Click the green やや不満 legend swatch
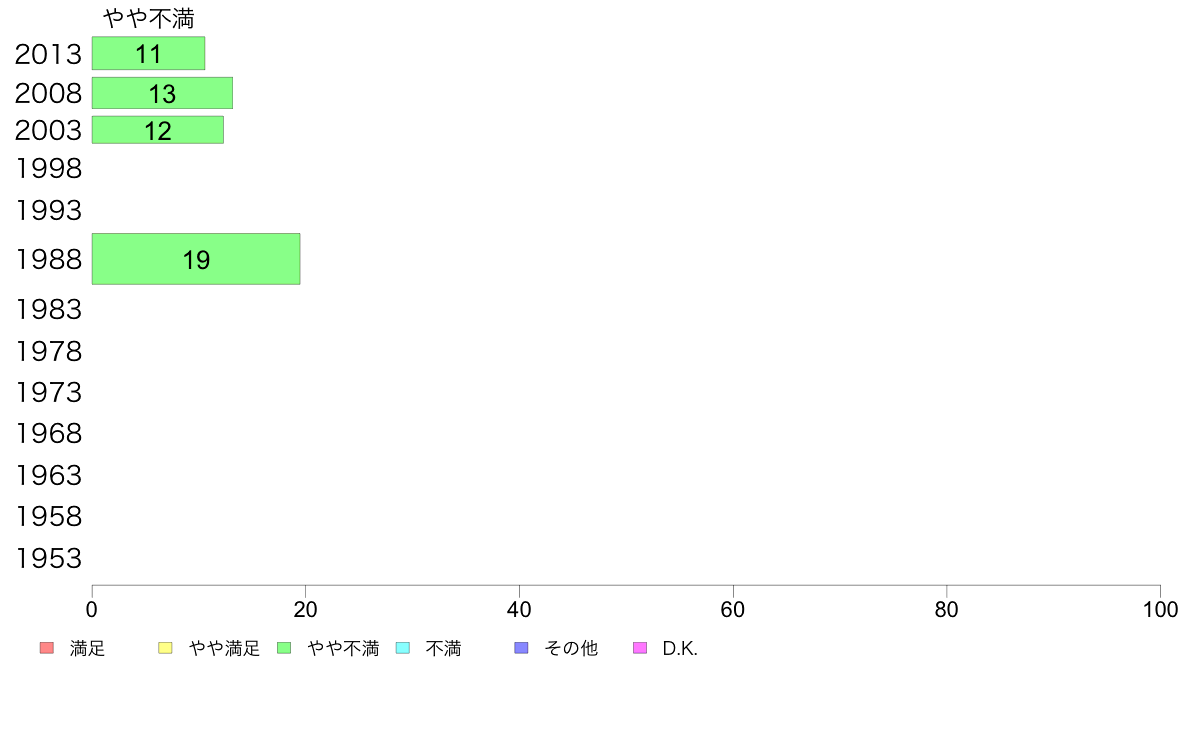Image resolution: width=1188 pixels, height=736 pixels. tap(284, 648)
